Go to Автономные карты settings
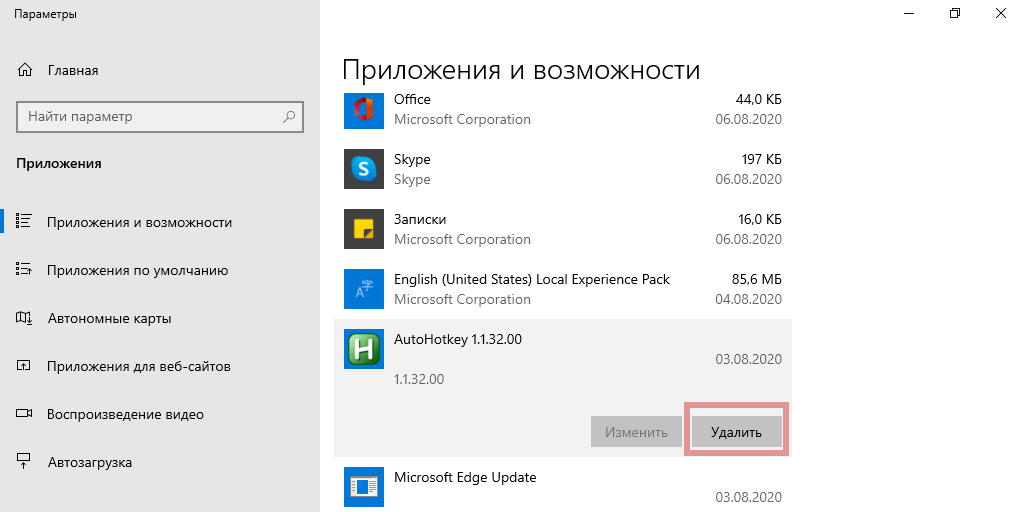Image resolution: width=1009 pixels, height=512 pixels. click(x=109, y=318)
